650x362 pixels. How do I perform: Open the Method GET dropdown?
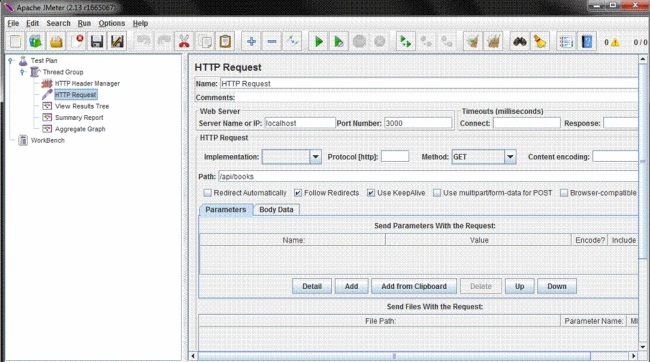tap(510, 157)
